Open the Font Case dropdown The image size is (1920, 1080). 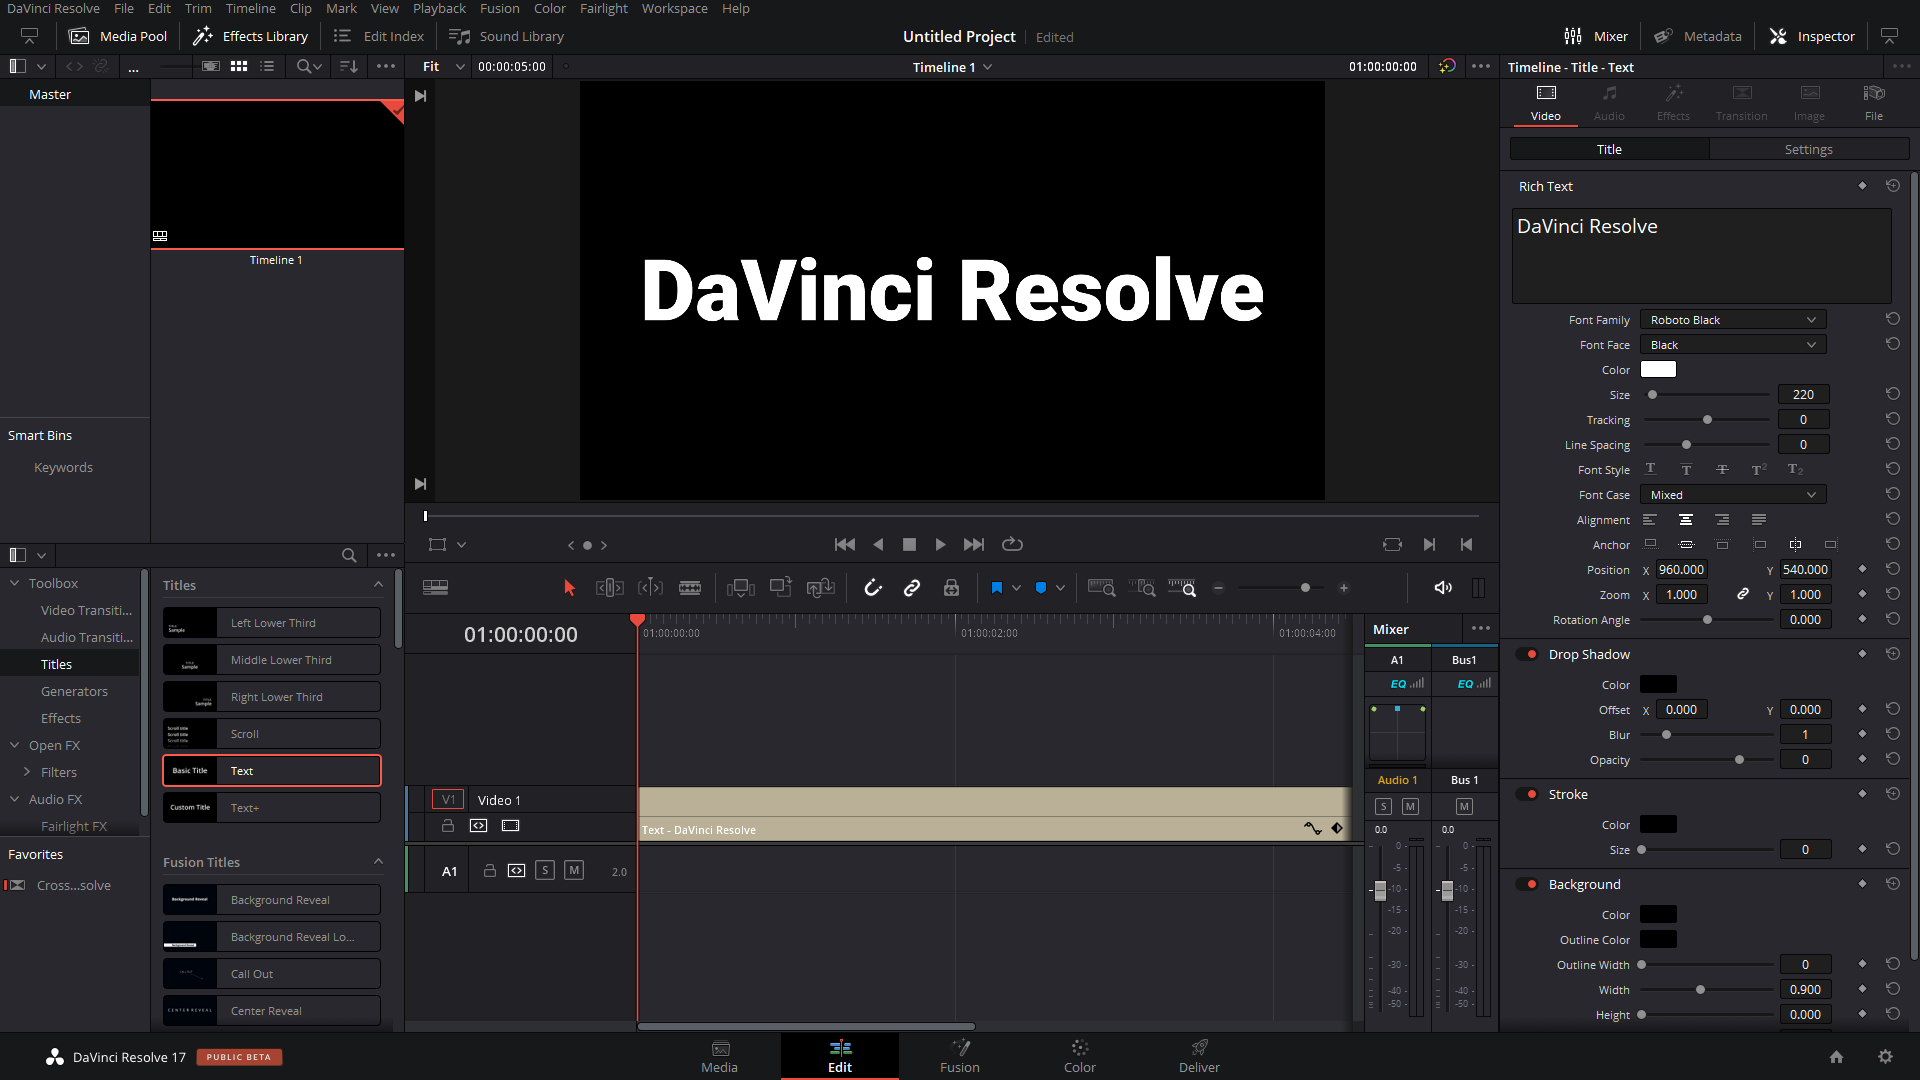pyautogui.click(x=1733, y=495)
